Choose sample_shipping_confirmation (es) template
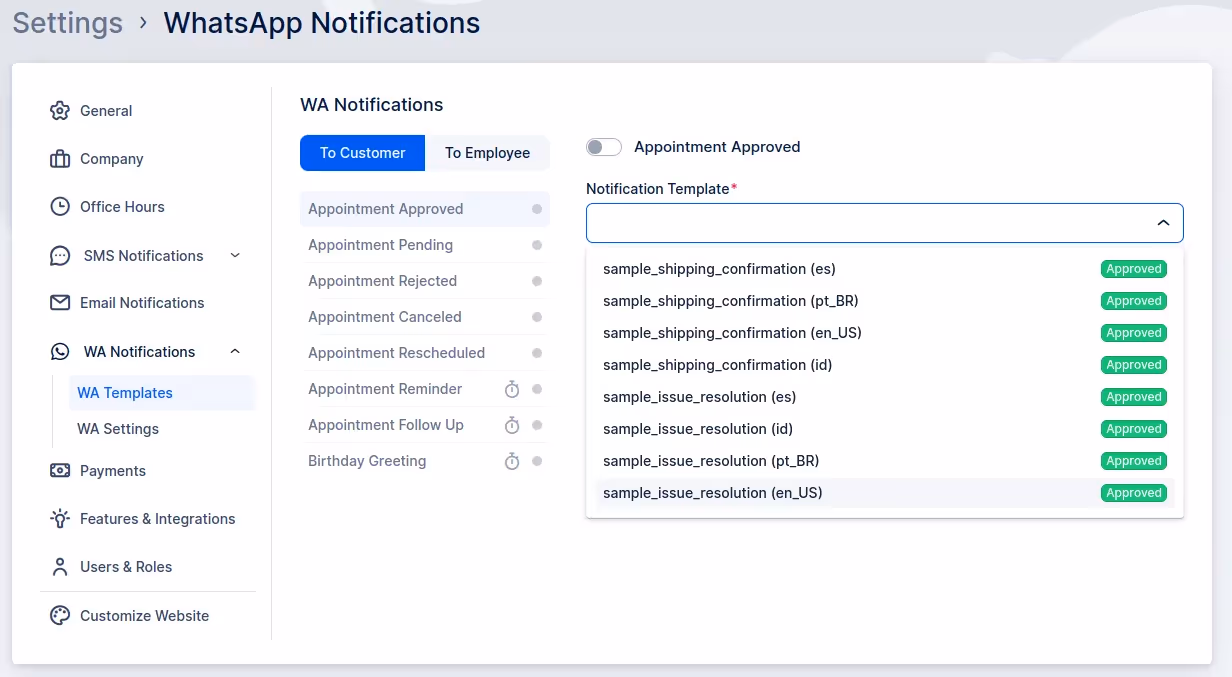The image size is (1232, 677). click(884, 269)
